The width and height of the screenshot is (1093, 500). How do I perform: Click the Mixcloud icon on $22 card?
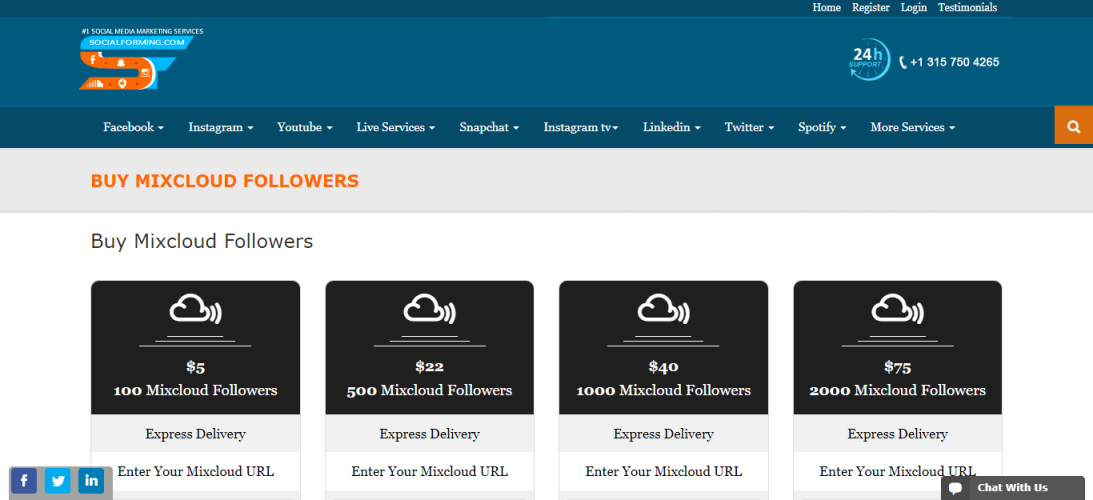tap(429, 309)
